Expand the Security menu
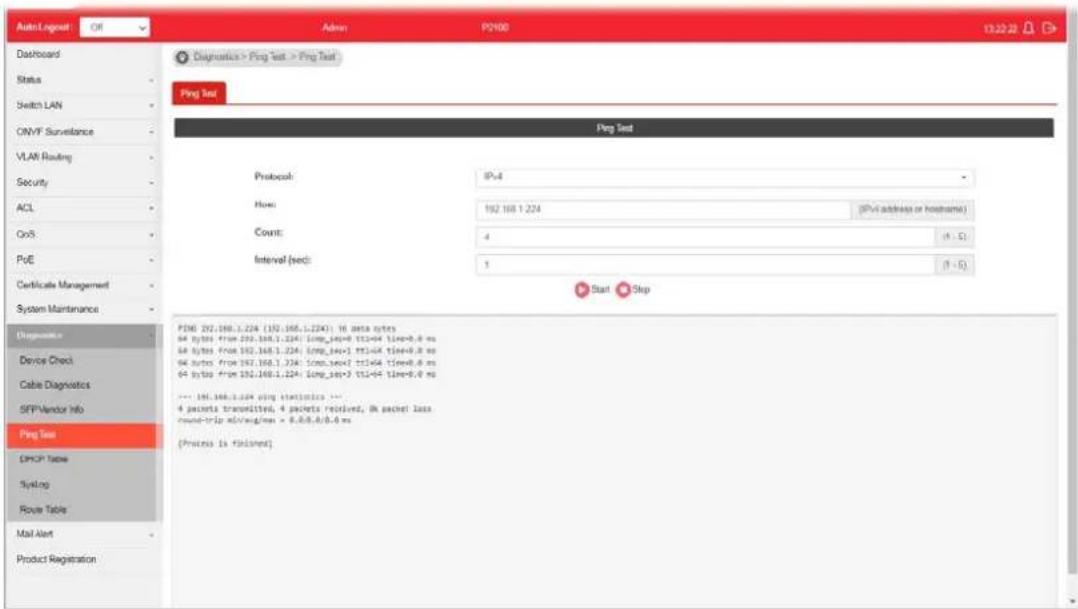The width and height of the screenshot is (1078, 609). point(82,182)
